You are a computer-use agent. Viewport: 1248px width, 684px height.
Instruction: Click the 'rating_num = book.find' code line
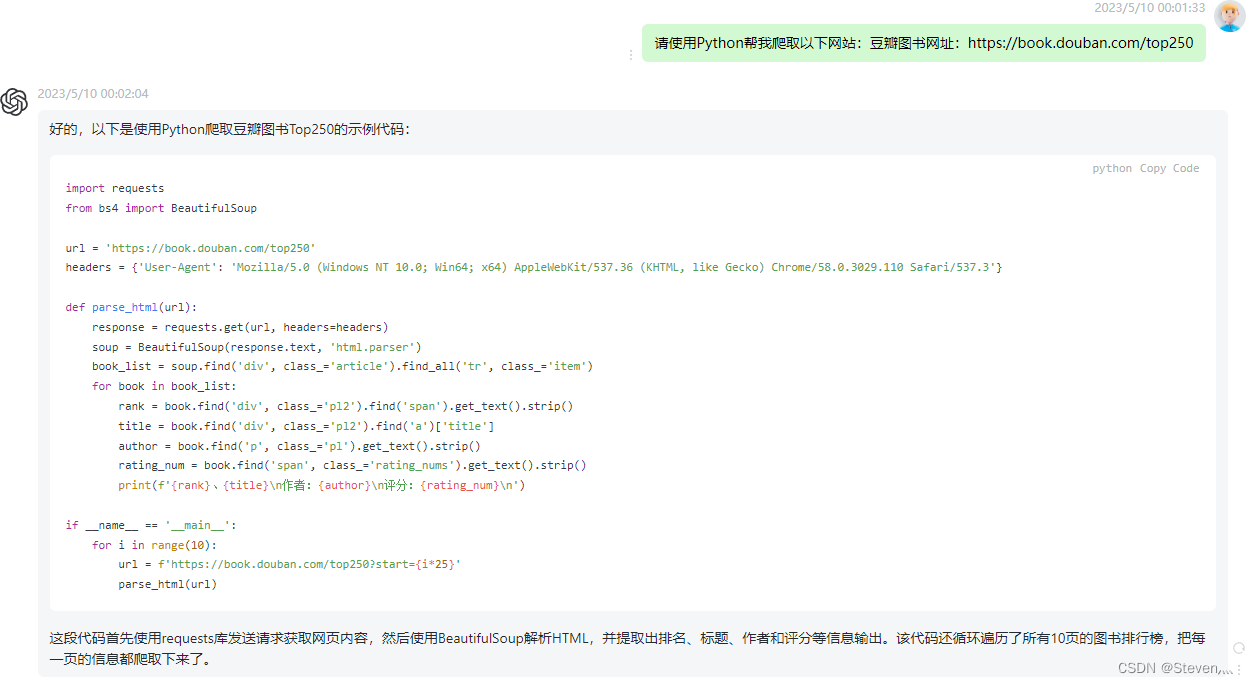[352, 465]
